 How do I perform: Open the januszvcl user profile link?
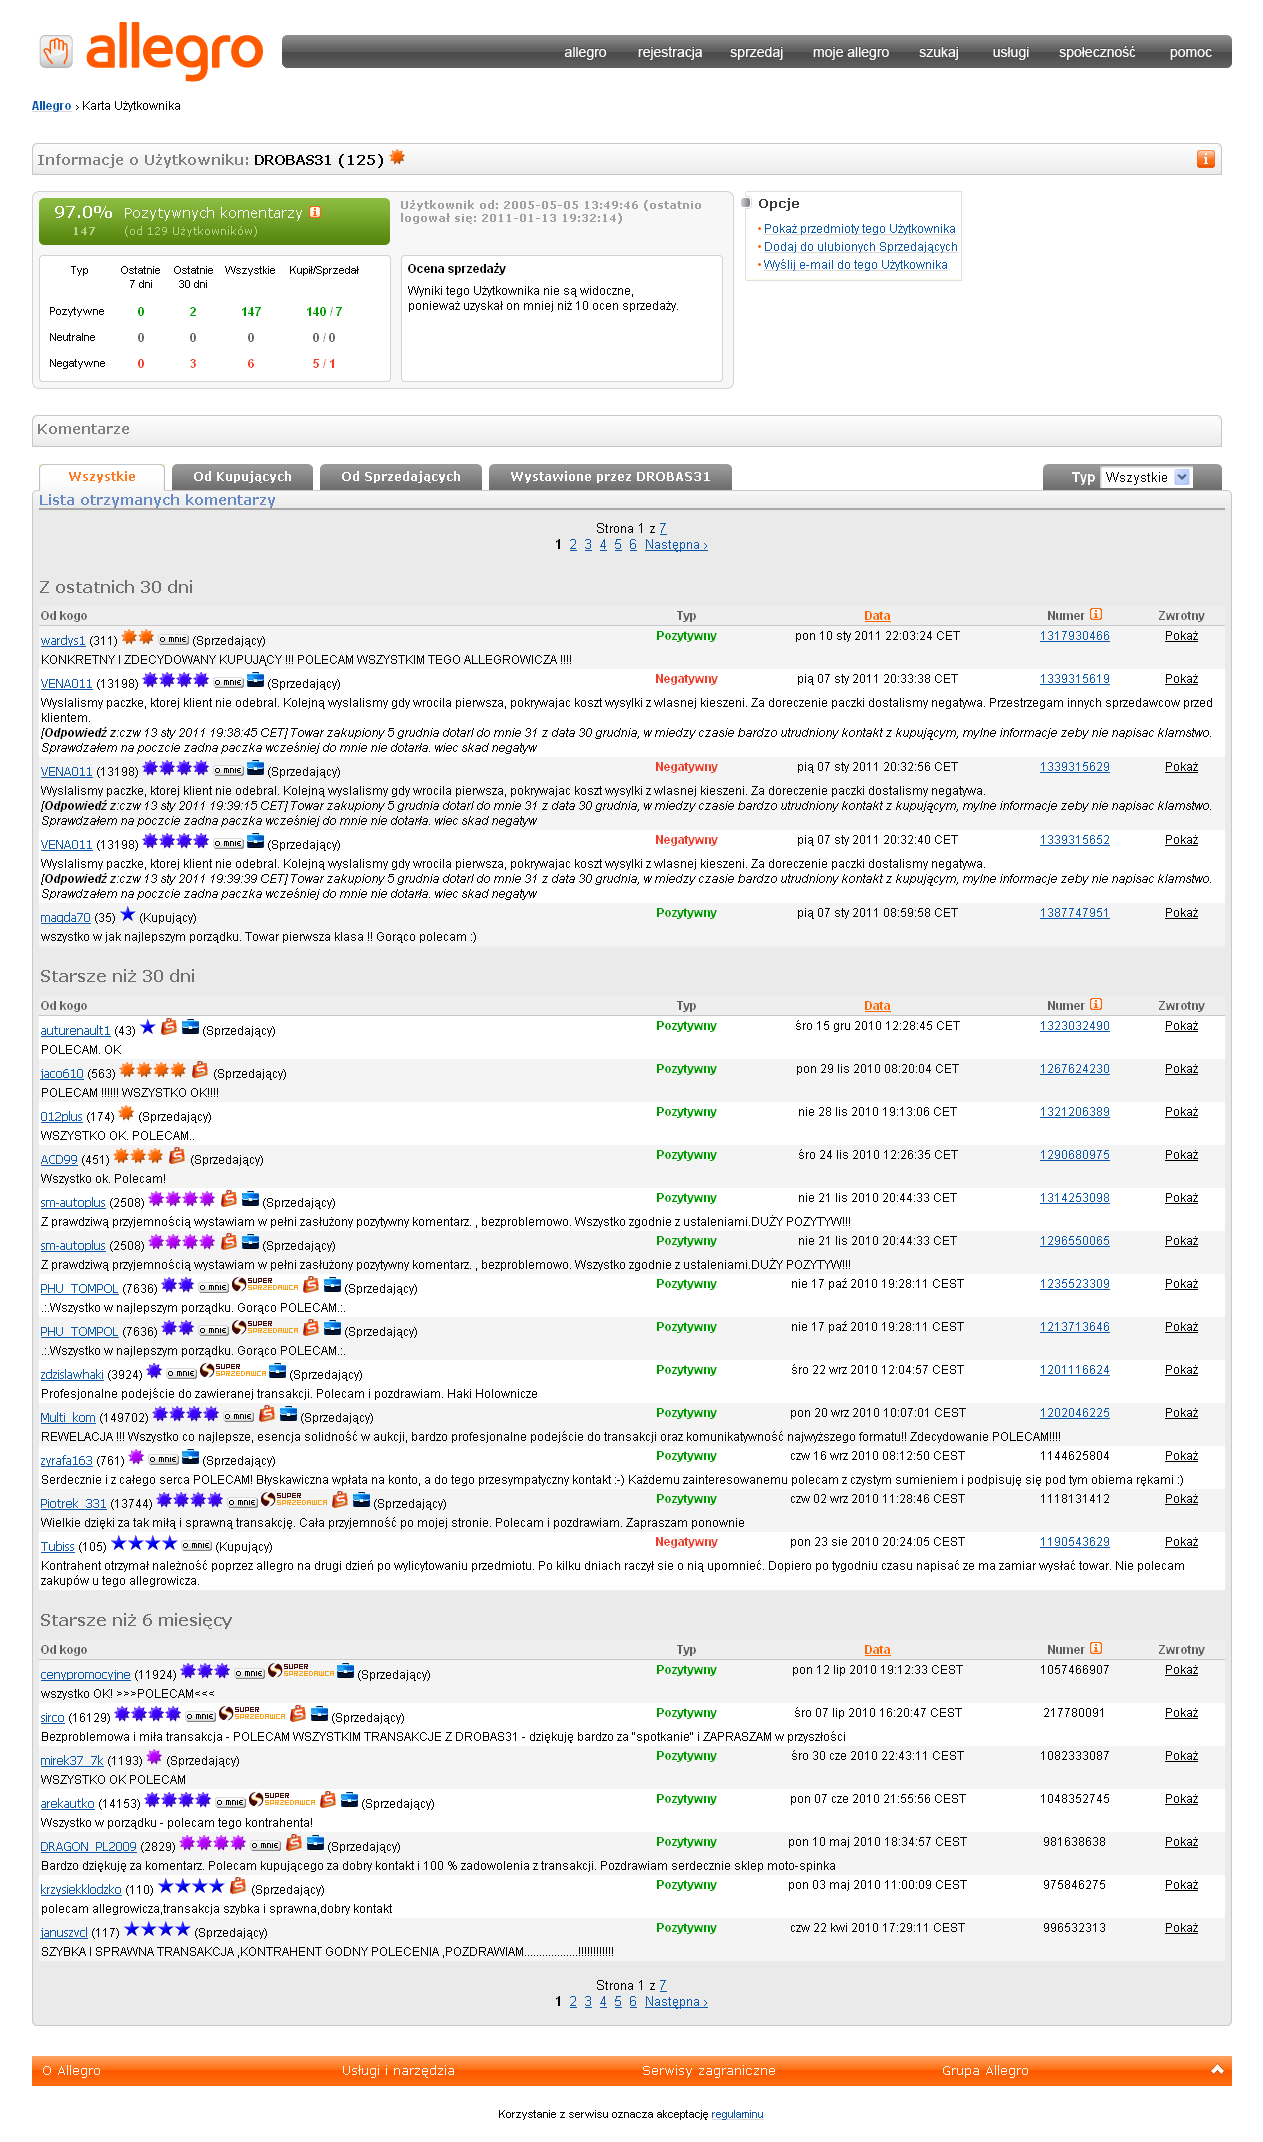(64, 1932)
